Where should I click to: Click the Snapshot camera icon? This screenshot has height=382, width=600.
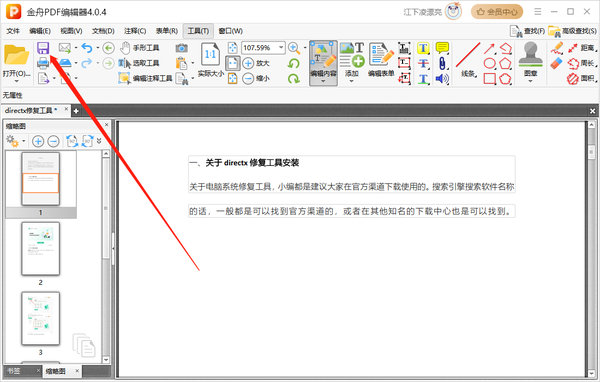click(181, 48)
